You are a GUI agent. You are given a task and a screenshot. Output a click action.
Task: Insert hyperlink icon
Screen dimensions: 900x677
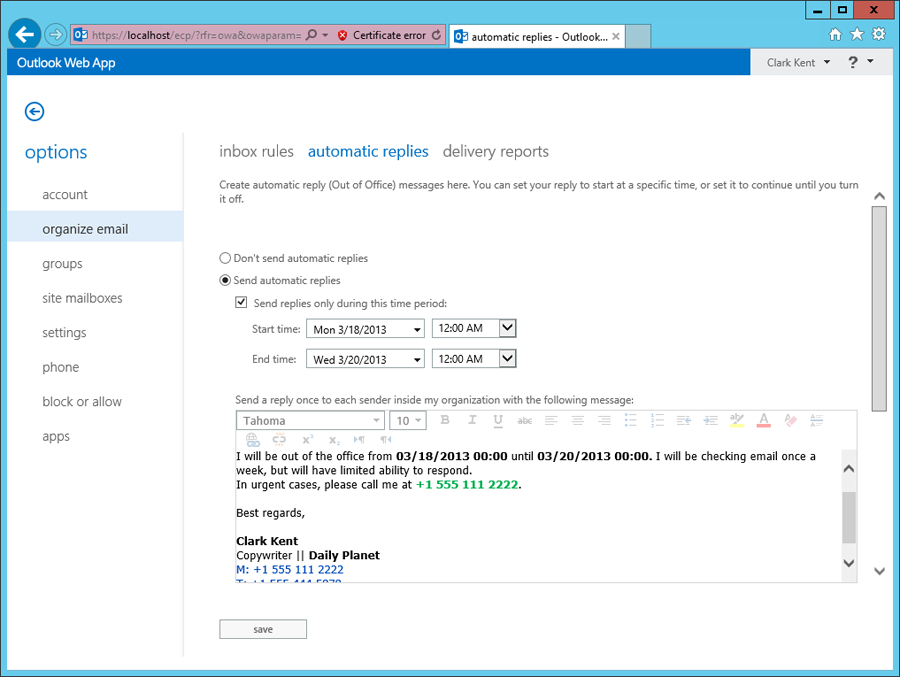tap(253, 440)
